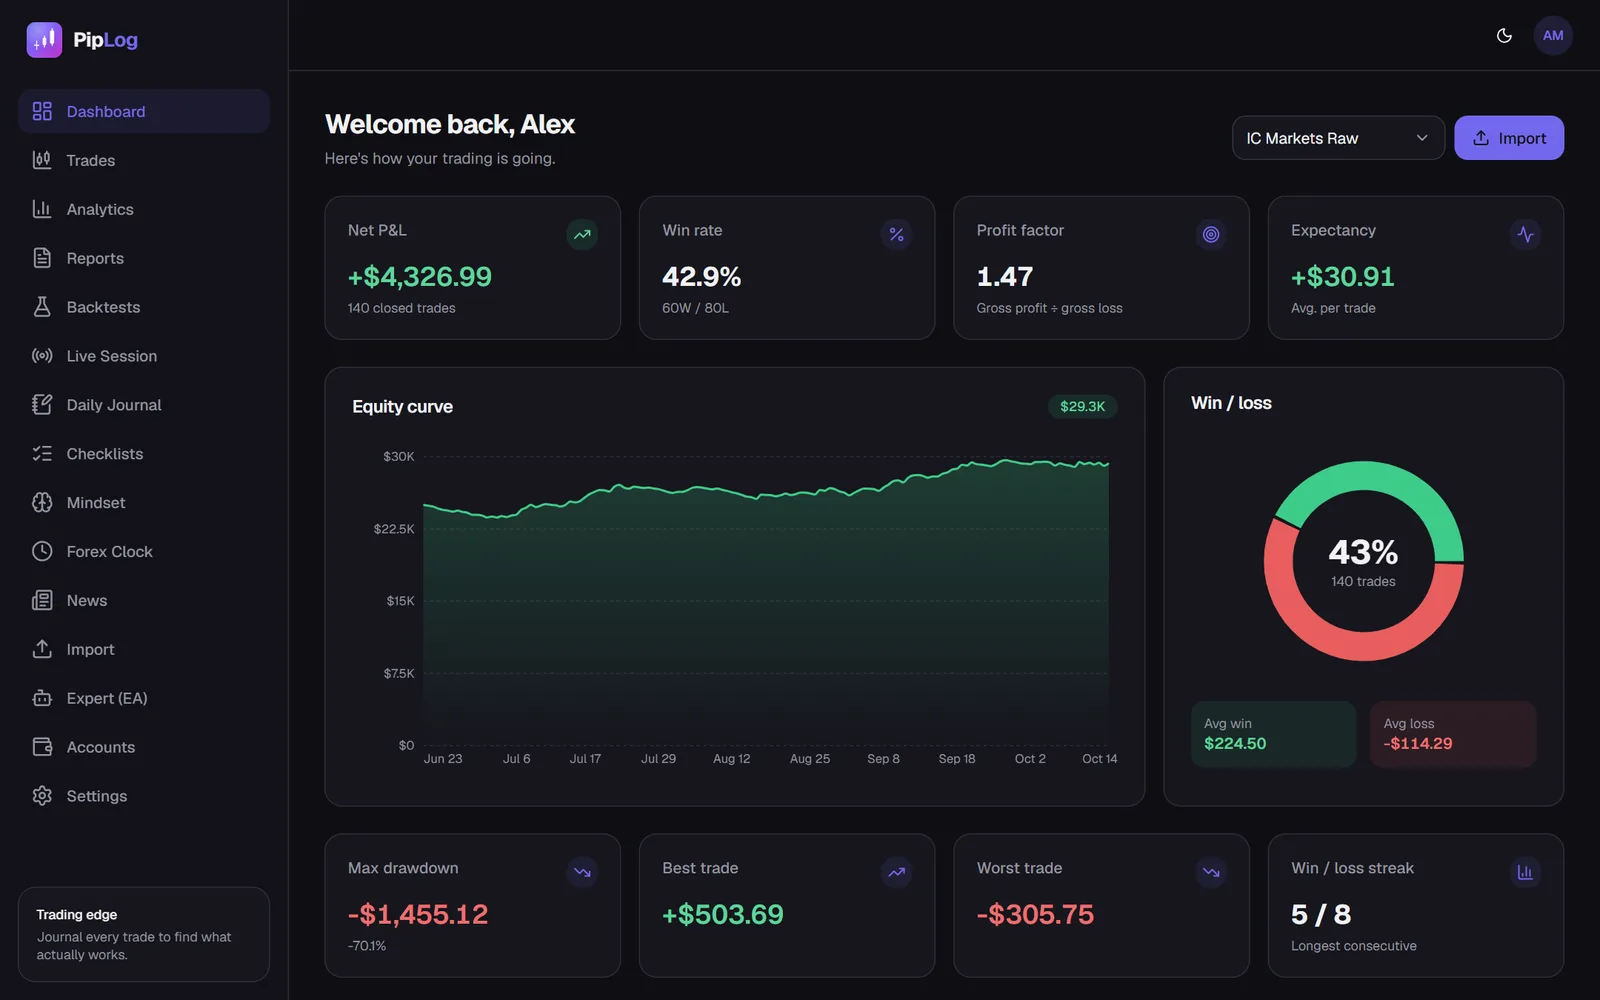
Task: Click the Settings gear icon
Action: click(42, 796)
